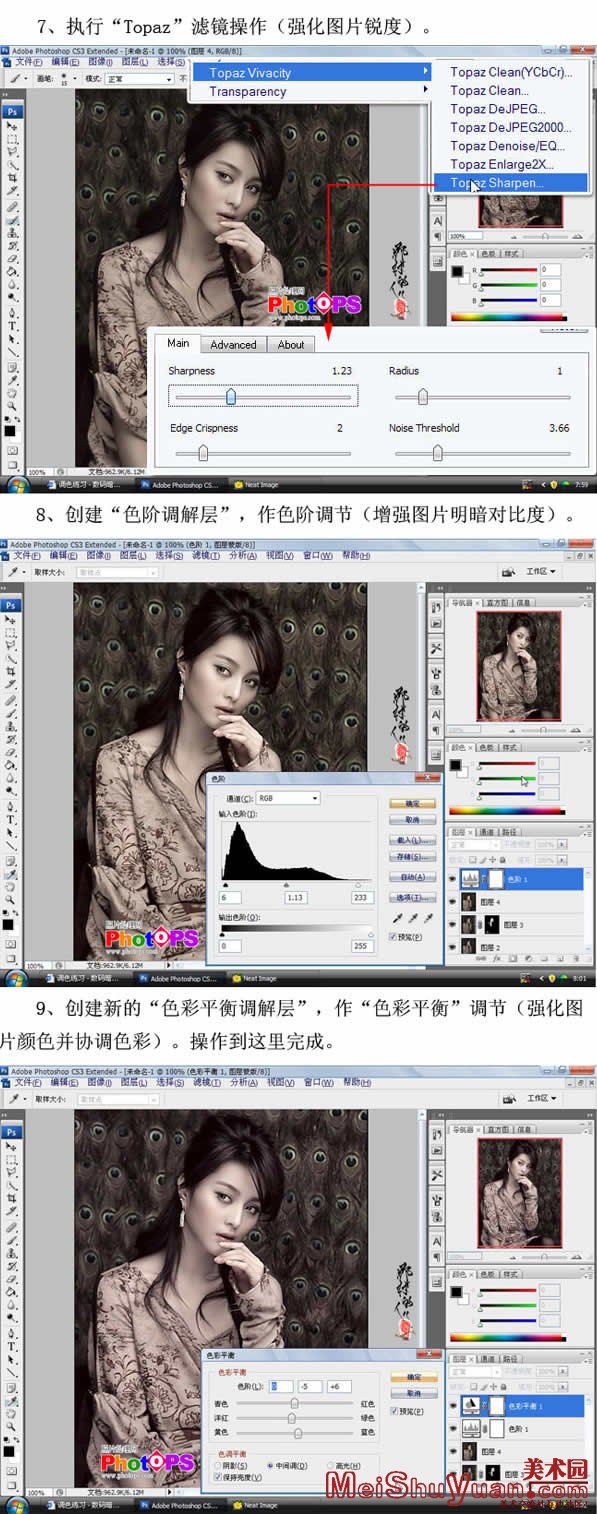Open the 通道(C) RGB dropdown in Levels
Screen dimensions: 597x1514
click(288, 798)
